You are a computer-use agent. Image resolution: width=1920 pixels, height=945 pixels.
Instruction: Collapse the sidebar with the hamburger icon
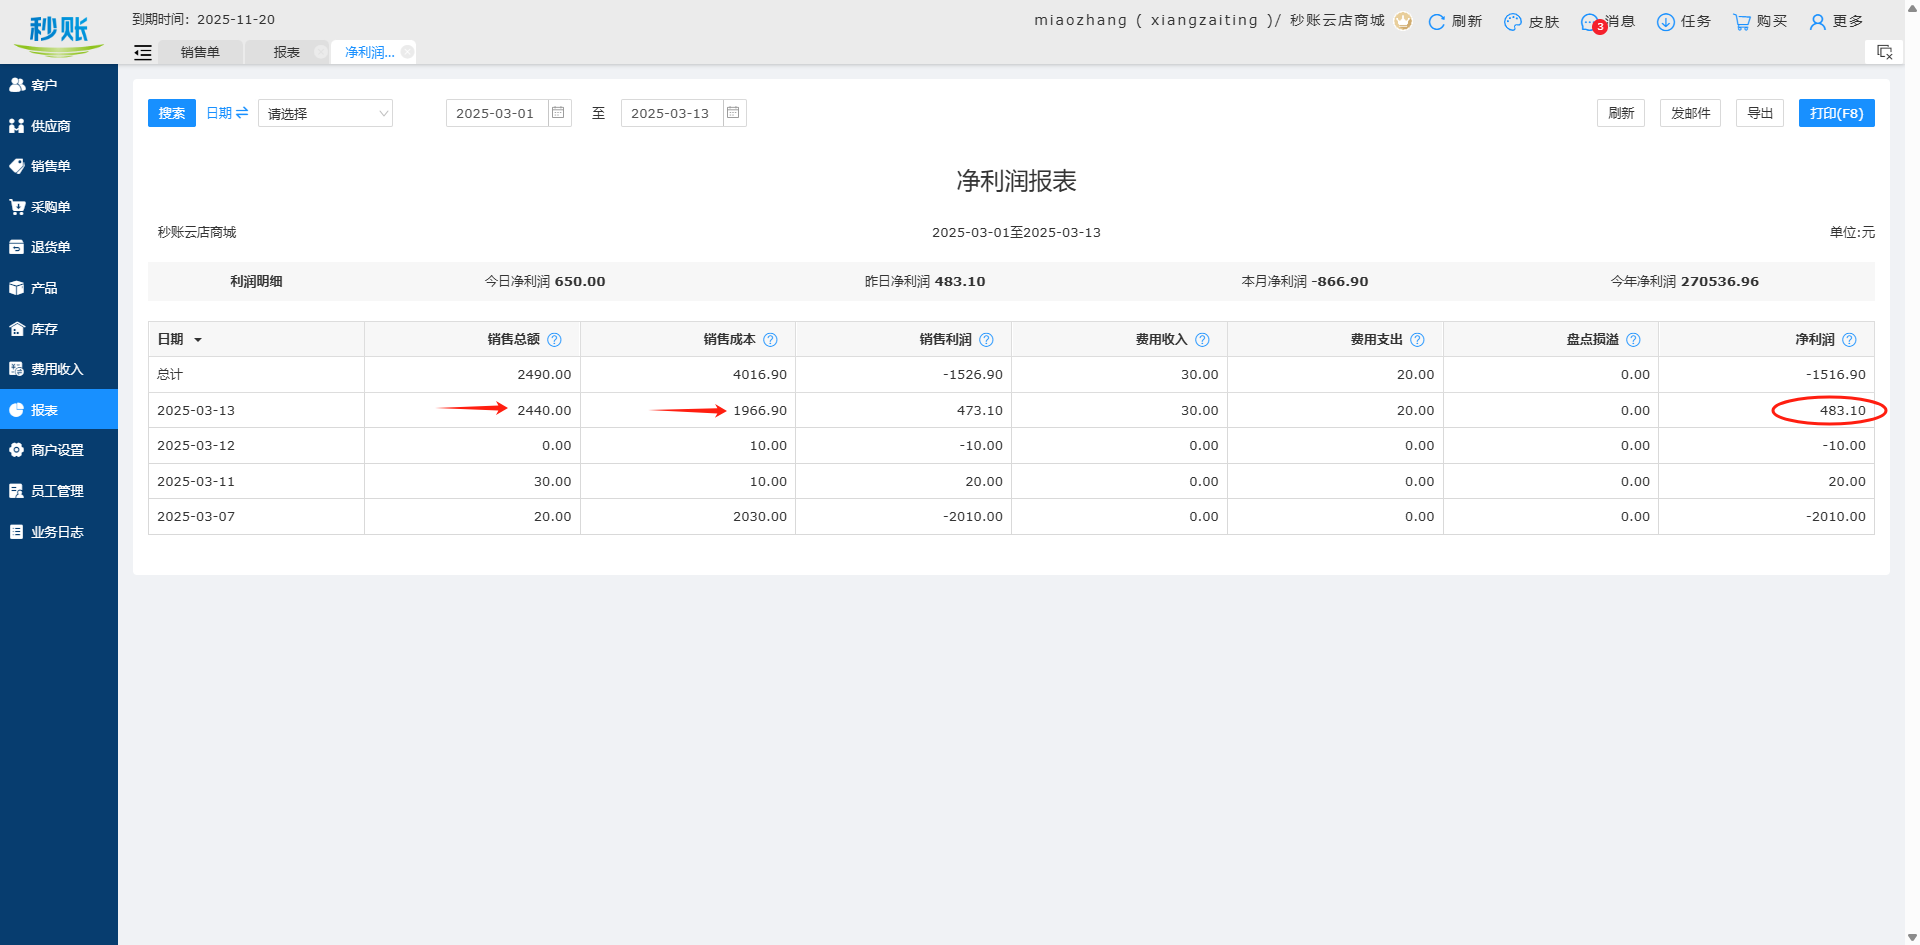click(x=143, y=52)
